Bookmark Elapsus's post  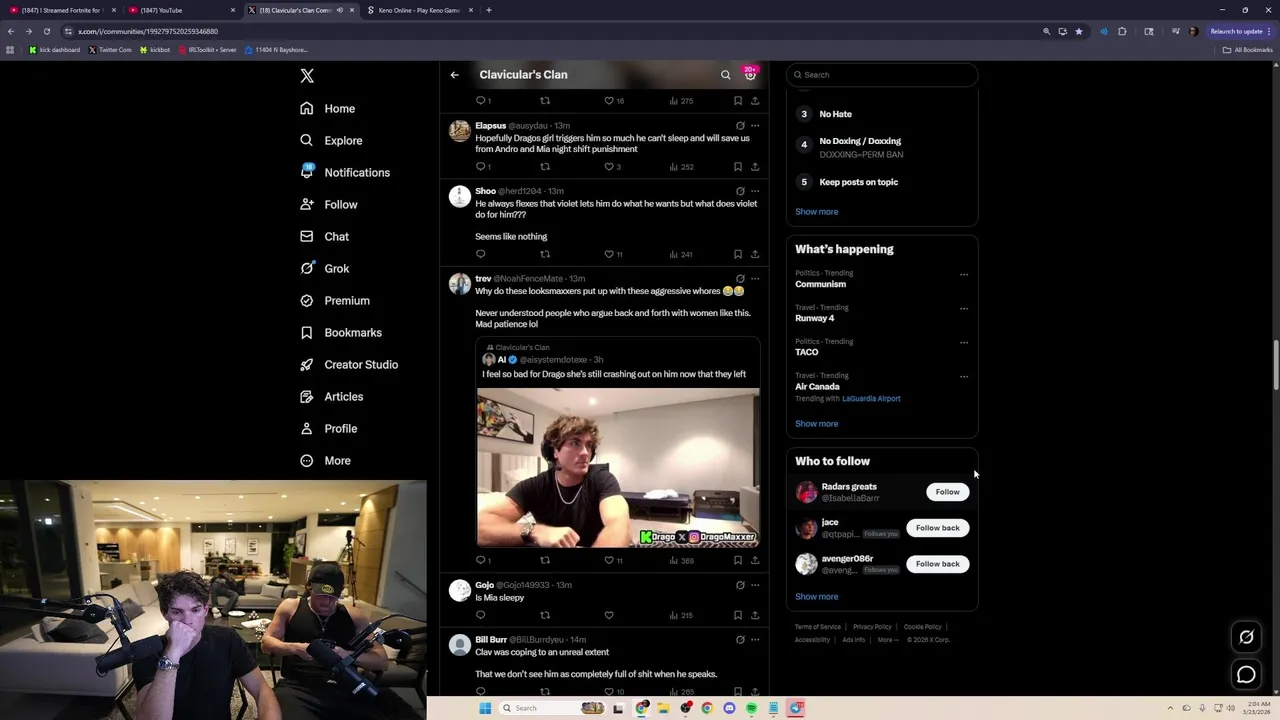pos(738,167)
